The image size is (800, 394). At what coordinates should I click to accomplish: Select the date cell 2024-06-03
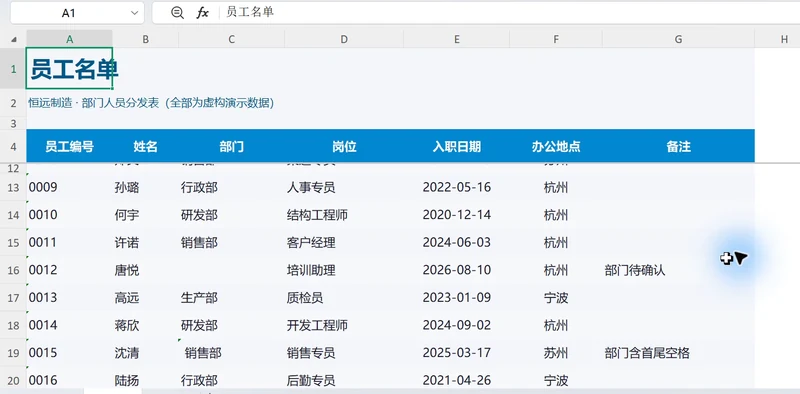click(x=457, y=242)
